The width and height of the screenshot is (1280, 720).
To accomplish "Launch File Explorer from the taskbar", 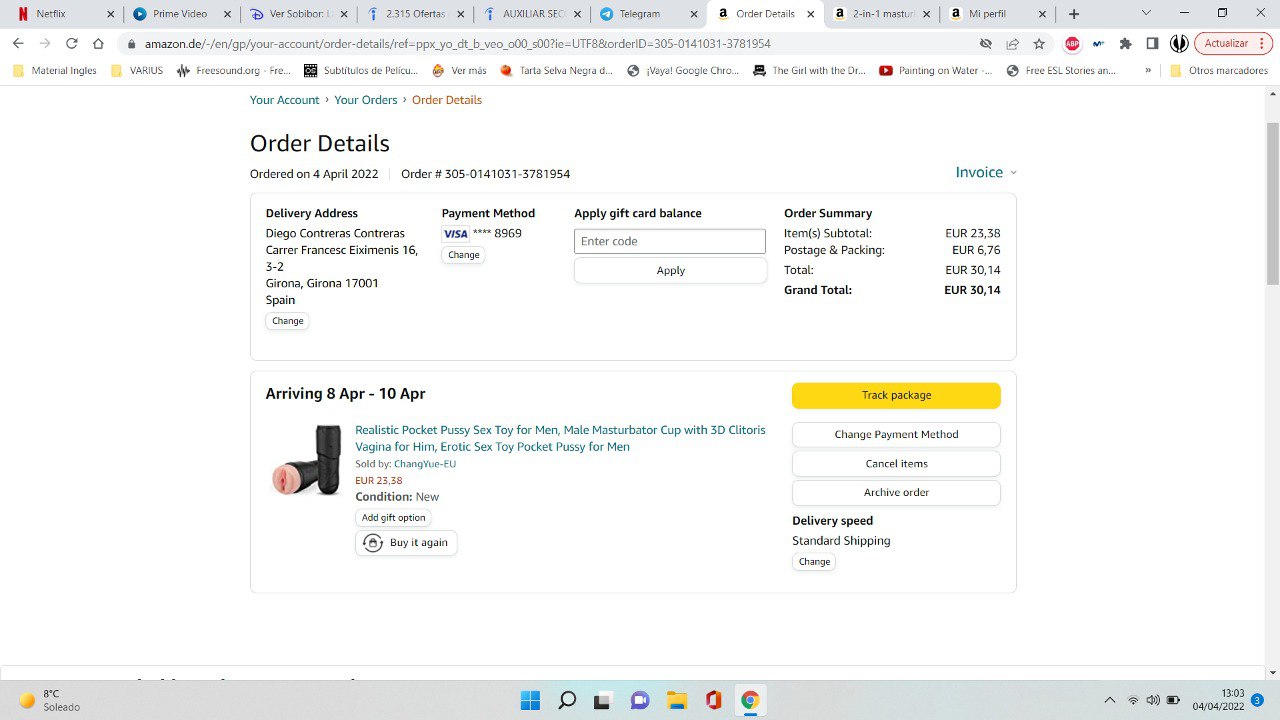I will 677,700.
